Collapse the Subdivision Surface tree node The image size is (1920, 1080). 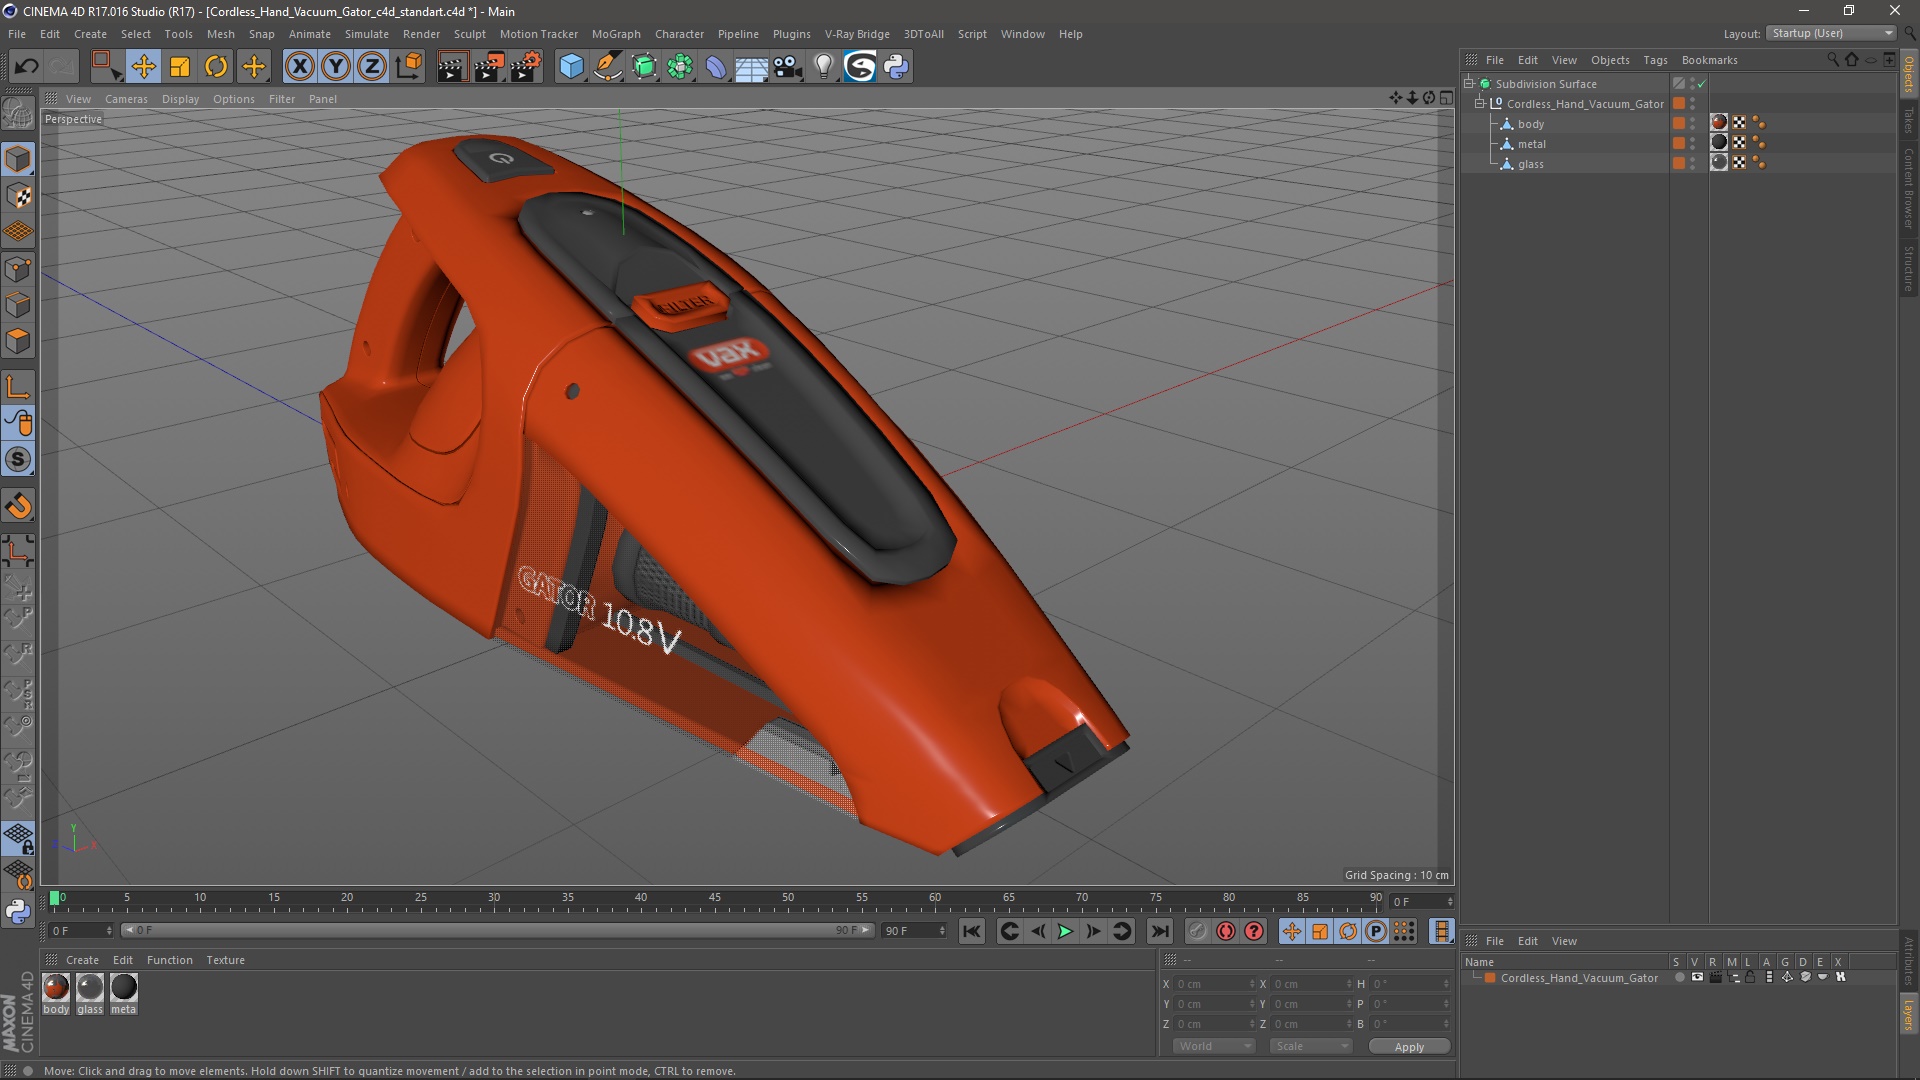coord(1469,83)
